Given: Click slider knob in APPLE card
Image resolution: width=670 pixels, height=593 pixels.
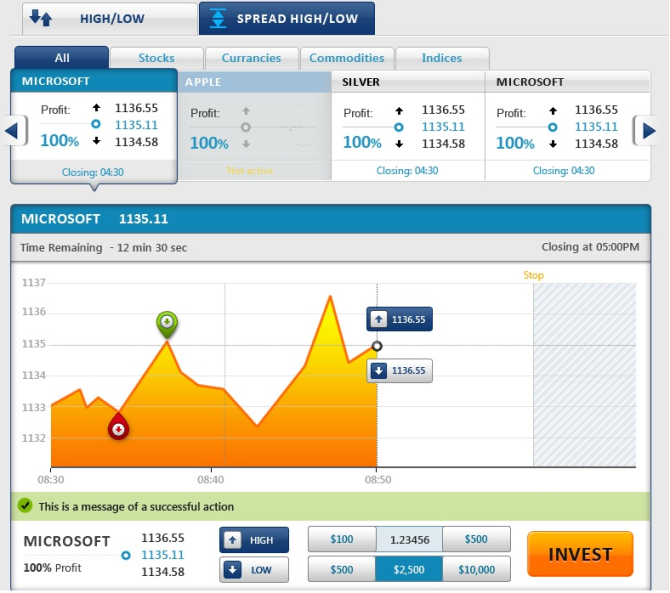Looking at the screenshot, I should (246, 127).
